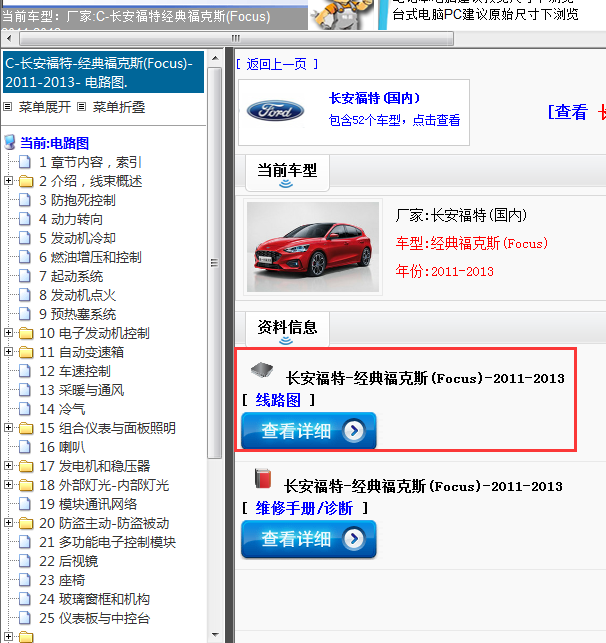Viewport: 606px width, 643px height.
Task: Click the page icon beside 1 章节内容，索引
Action: point(25,162)
